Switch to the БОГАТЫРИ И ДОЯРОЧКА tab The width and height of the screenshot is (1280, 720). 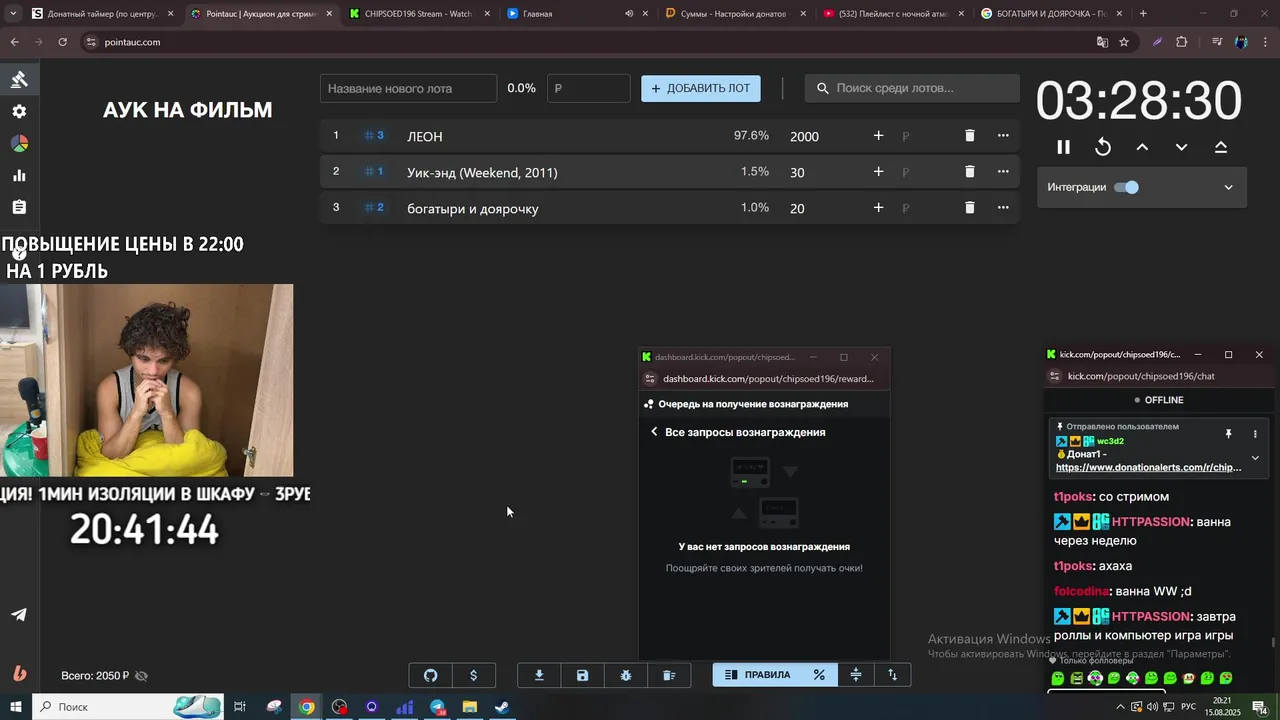(x=1054, y=14)
